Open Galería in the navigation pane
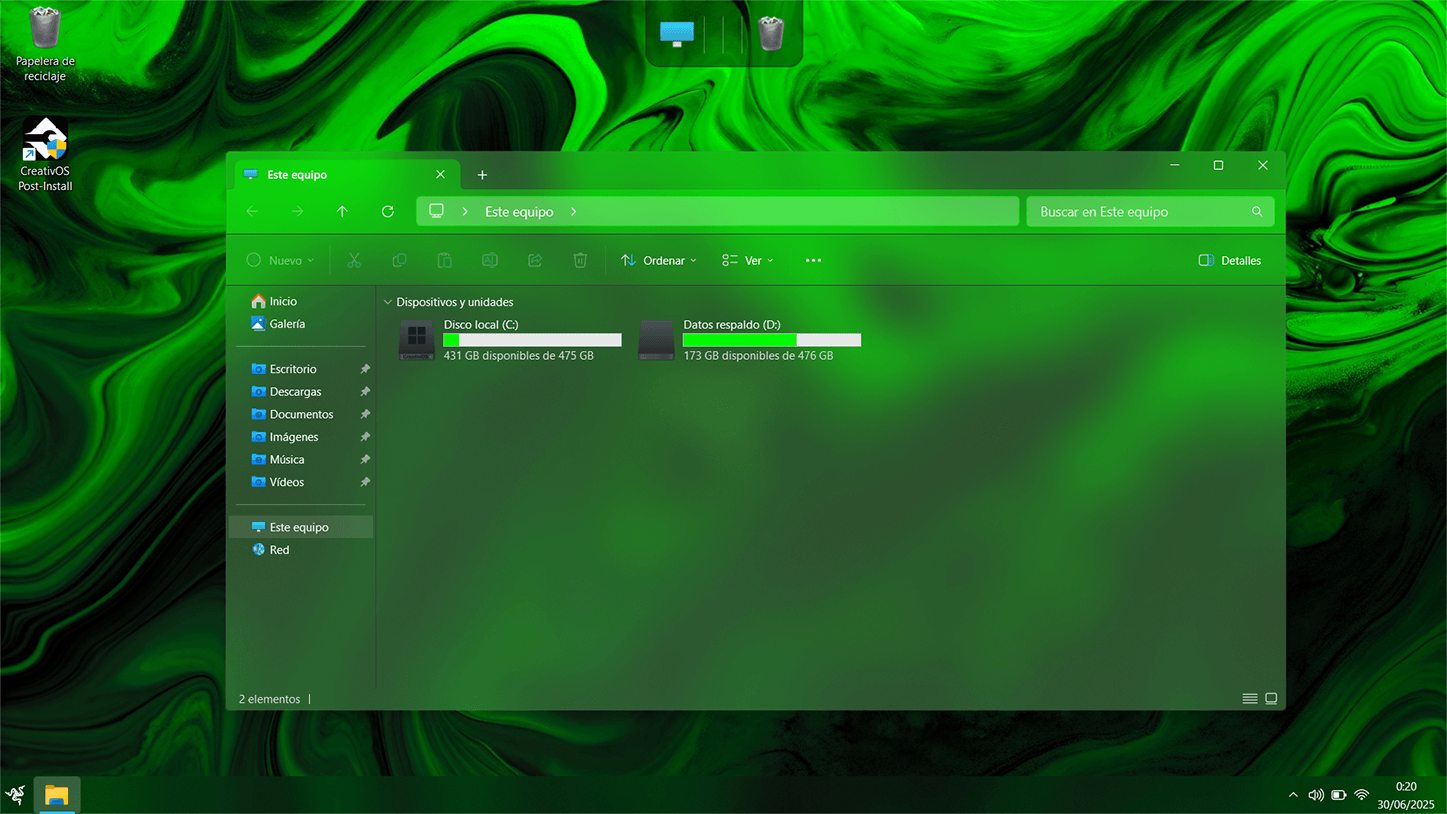The width and height of the screenshot is (1447, 814). click(x=287, y=324)
